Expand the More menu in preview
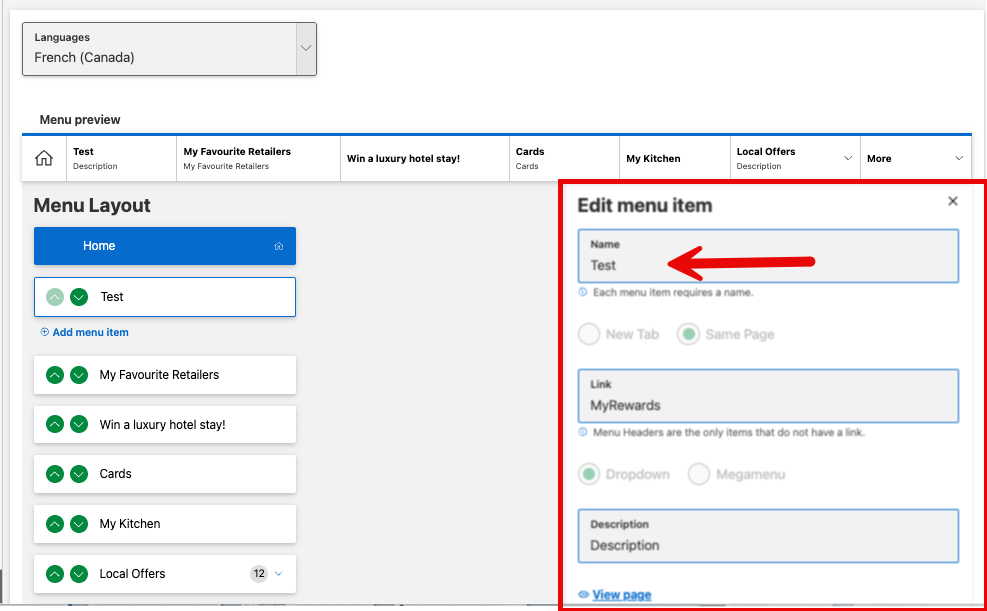This screenshot has height=611, width=987. [x=959, y=159]
